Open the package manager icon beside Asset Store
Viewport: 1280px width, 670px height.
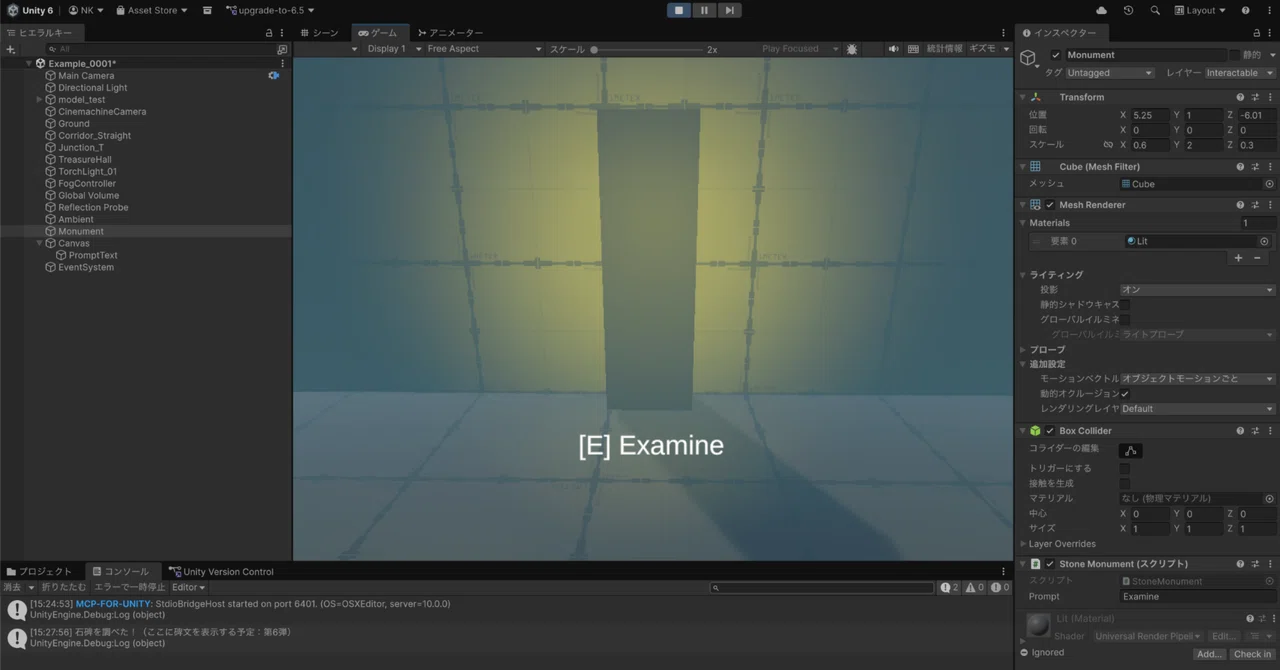[207, 10]
